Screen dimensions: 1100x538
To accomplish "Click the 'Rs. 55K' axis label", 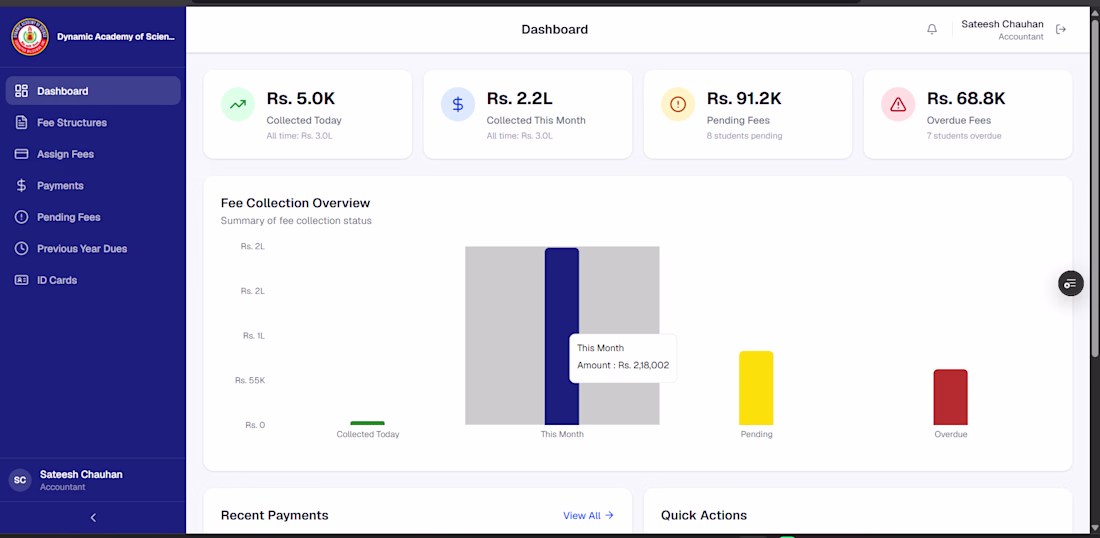I will click(x=250, y=380).
